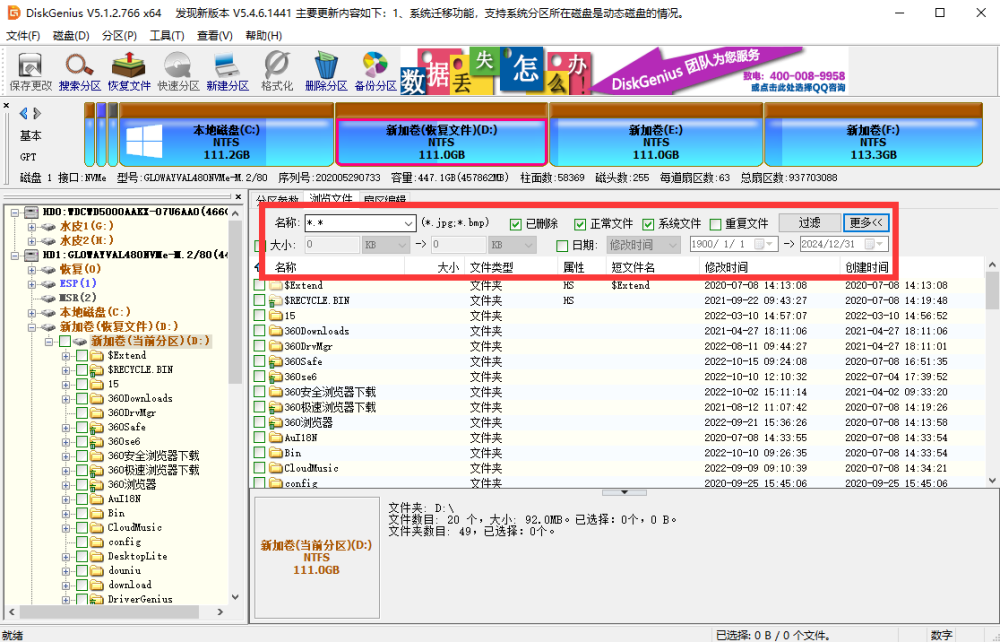This screenshot has height=642, width=1000.
Task: Open the 搜索分区 search partition tool
Action: (80, 71)
